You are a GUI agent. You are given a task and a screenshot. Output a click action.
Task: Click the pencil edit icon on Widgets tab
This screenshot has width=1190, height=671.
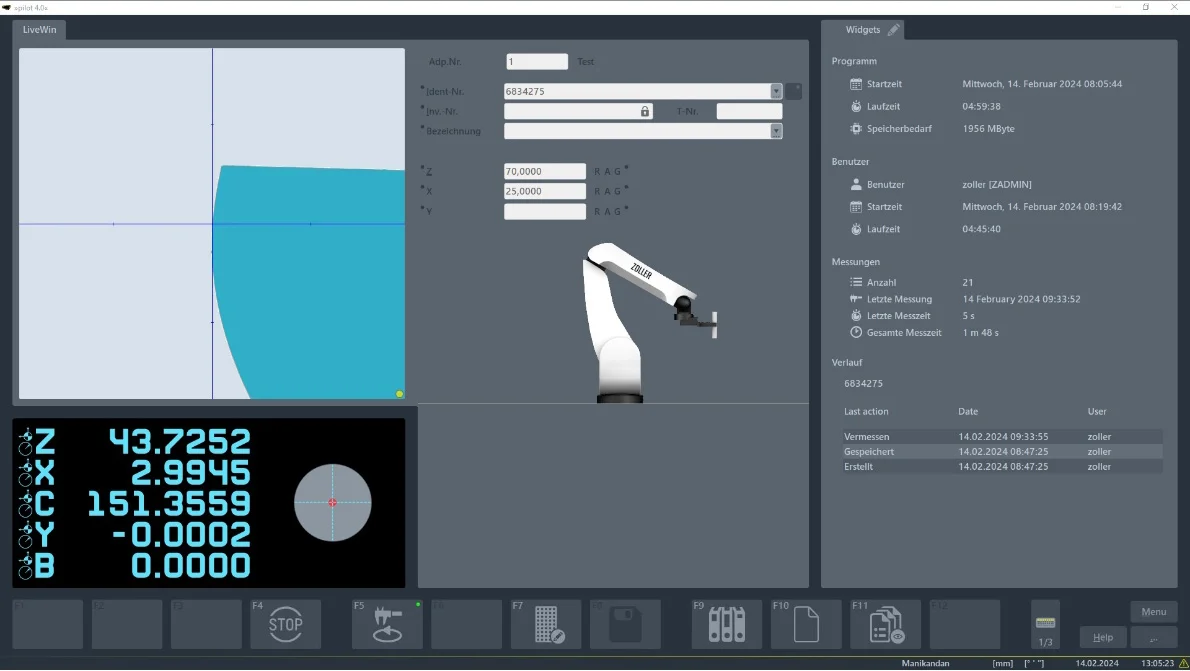pyautogui.click(x=893, y=30)
